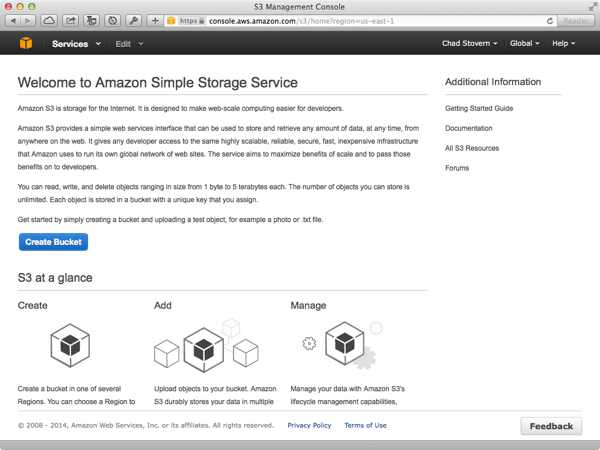Image resolution: width=600 pixels, height=450 pixels.
Task: Go forward with the Safari forward arrow
Action: tap(28, 21)
